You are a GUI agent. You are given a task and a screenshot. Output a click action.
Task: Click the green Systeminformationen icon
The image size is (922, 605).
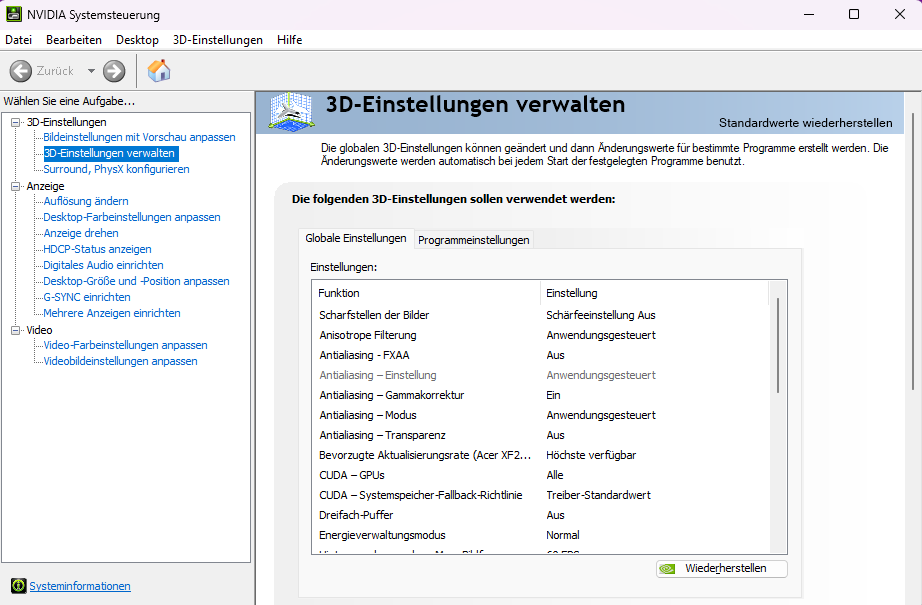pos(18,586)
